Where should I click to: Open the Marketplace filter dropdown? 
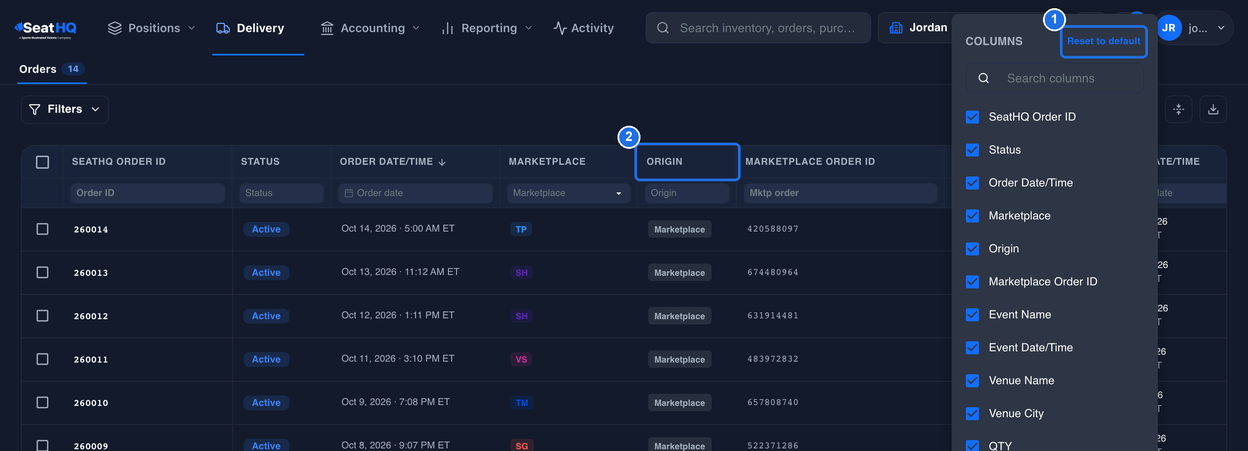point(569,193)
